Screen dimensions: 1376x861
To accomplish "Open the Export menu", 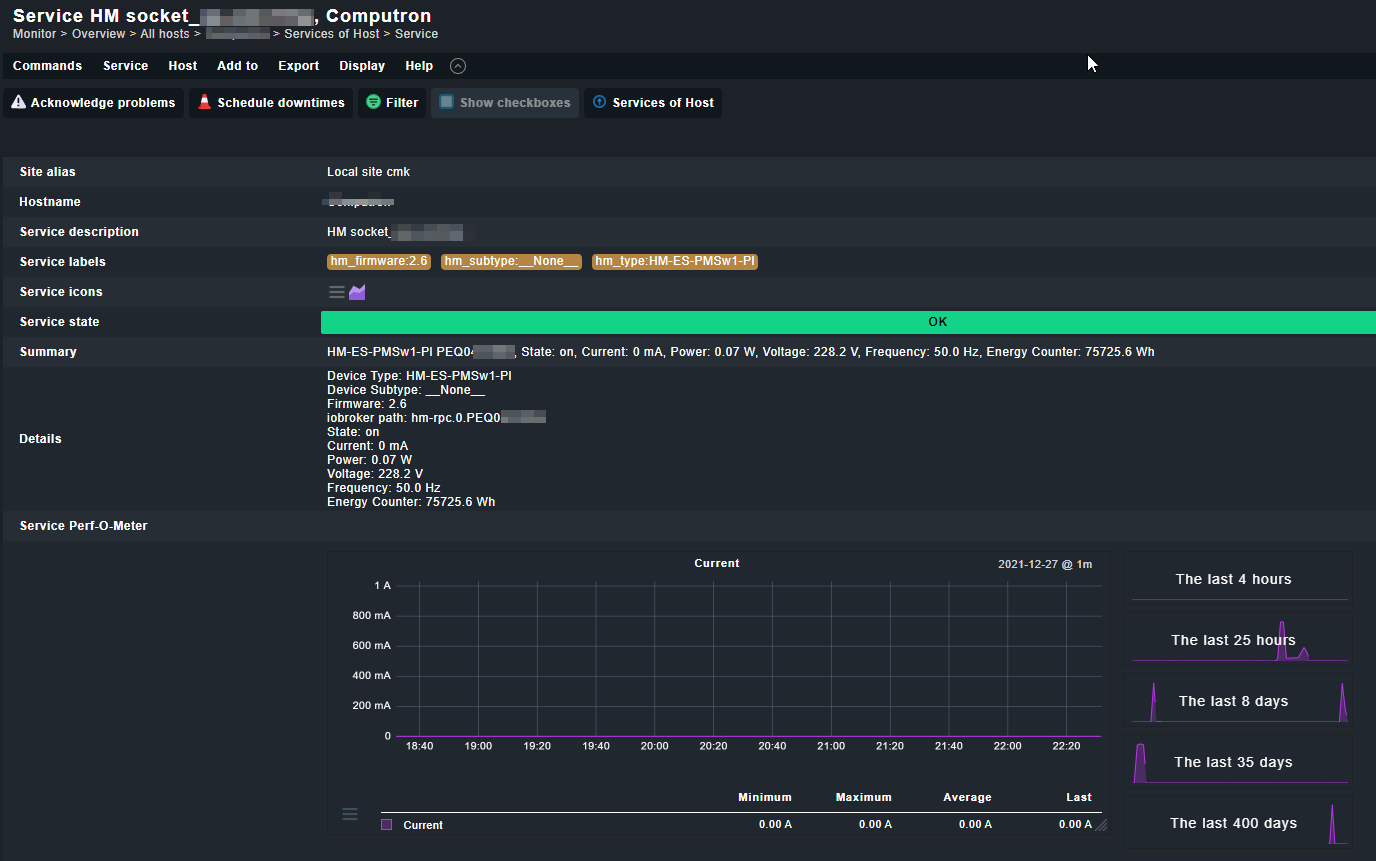I will click(298, 66).
